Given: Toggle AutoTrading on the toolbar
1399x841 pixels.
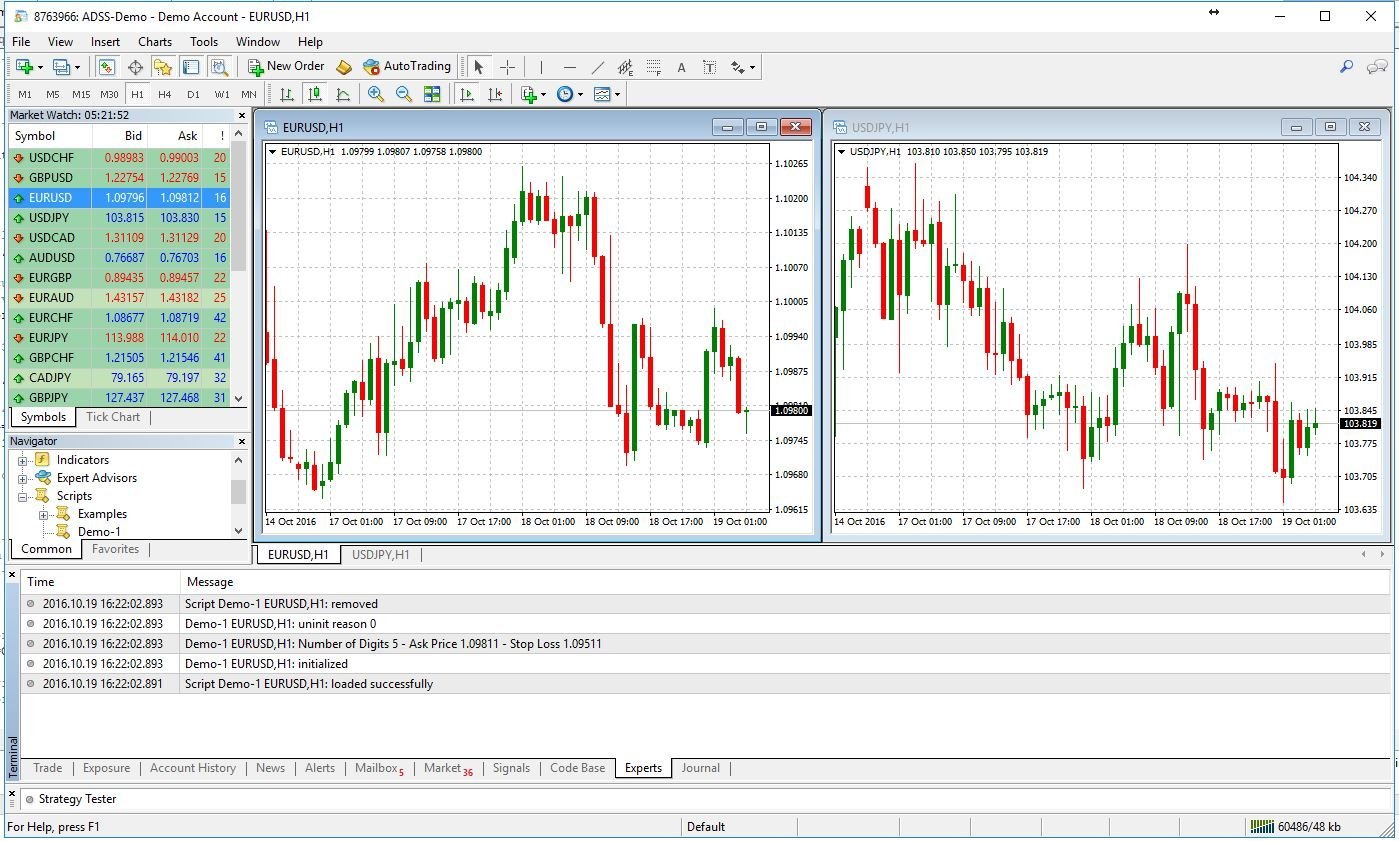Looking at the screenshot, I should point(407,67).
